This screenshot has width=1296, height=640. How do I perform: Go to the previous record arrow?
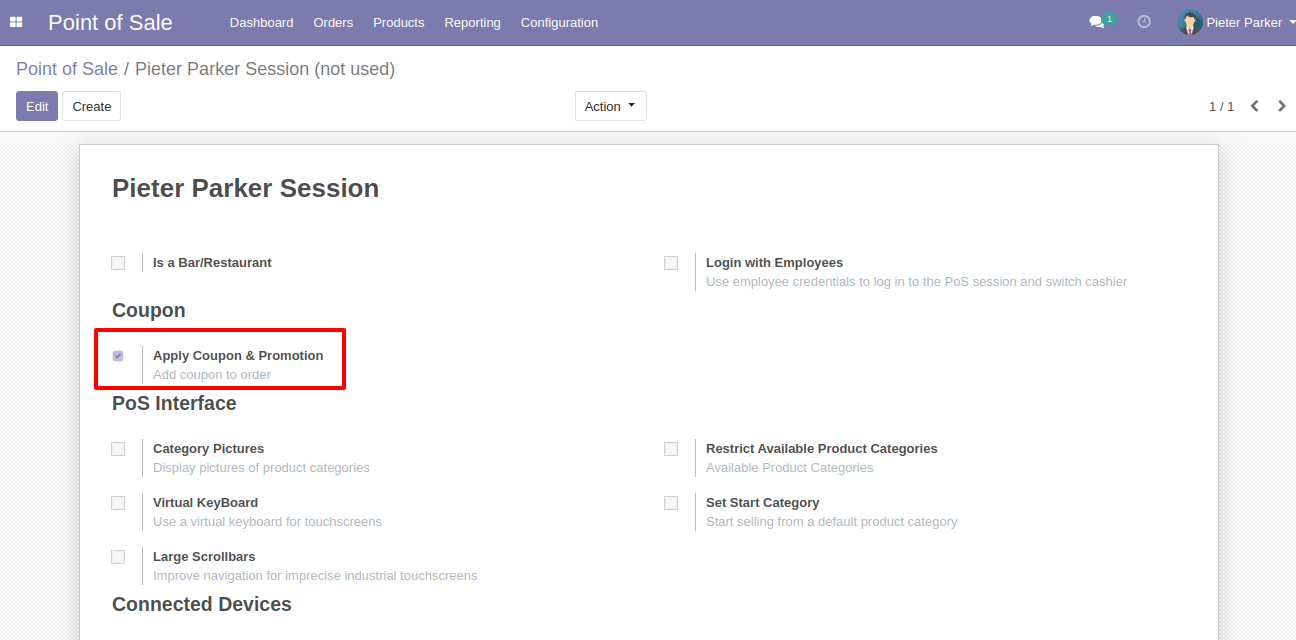(x=1254, y=106)
